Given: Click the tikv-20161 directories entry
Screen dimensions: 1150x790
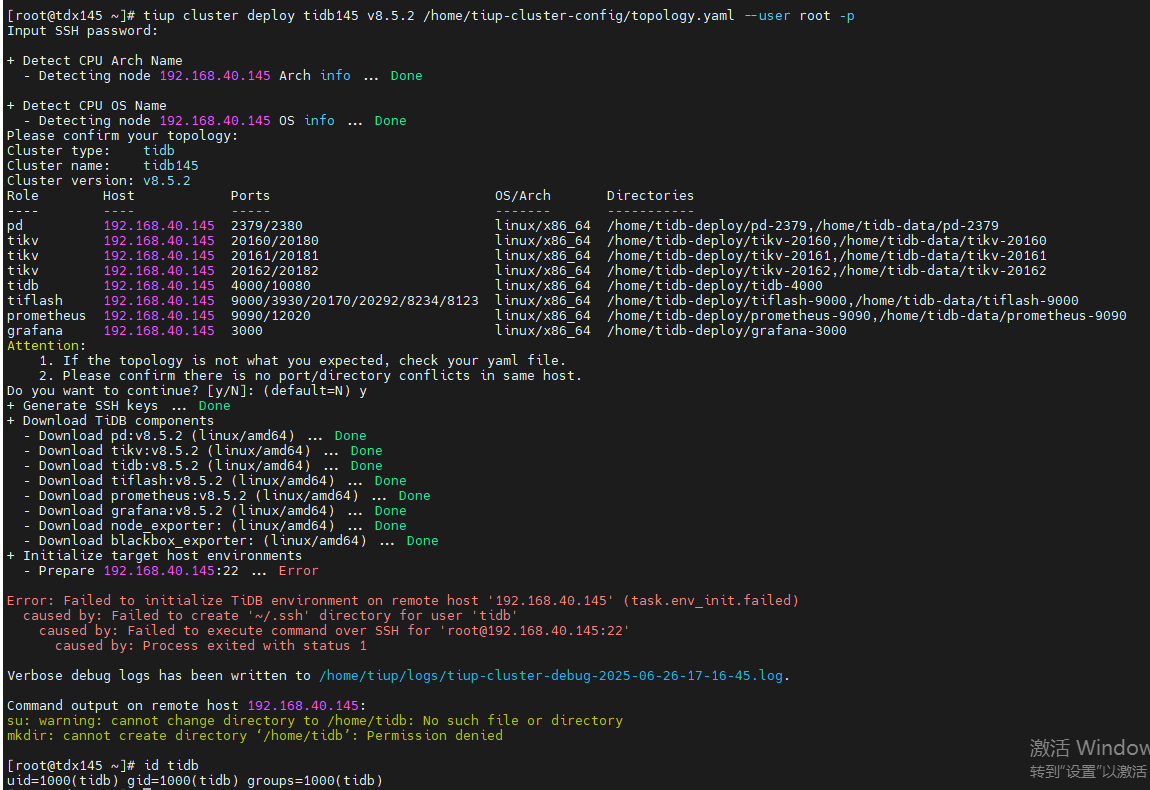Looking at the screenshot, I should tap(827, 256).
